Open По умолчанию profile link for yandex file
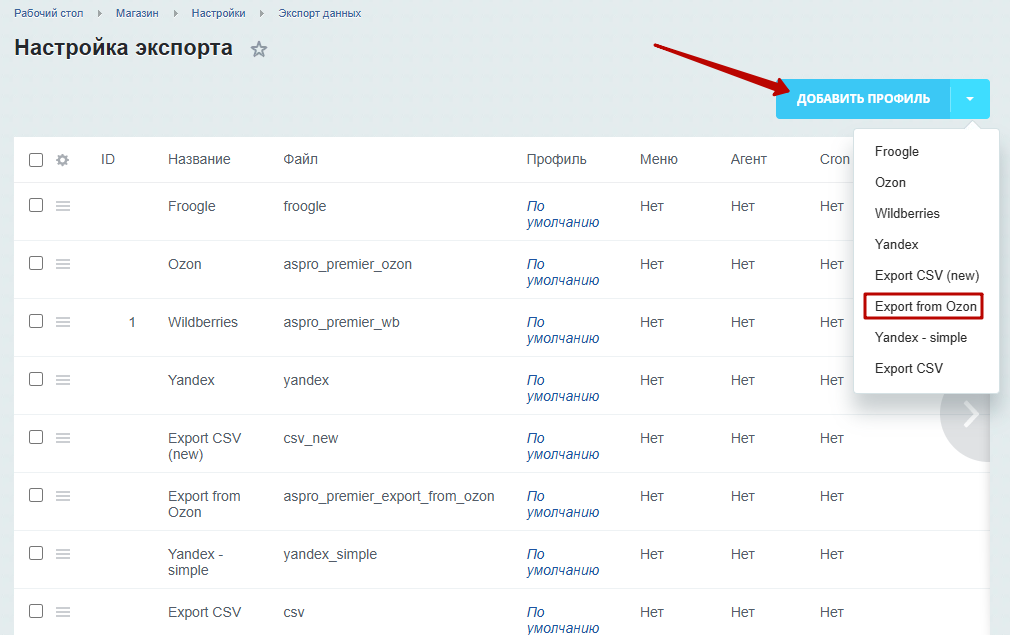Screen dimensions: 1010x635 tap(563, 388)
